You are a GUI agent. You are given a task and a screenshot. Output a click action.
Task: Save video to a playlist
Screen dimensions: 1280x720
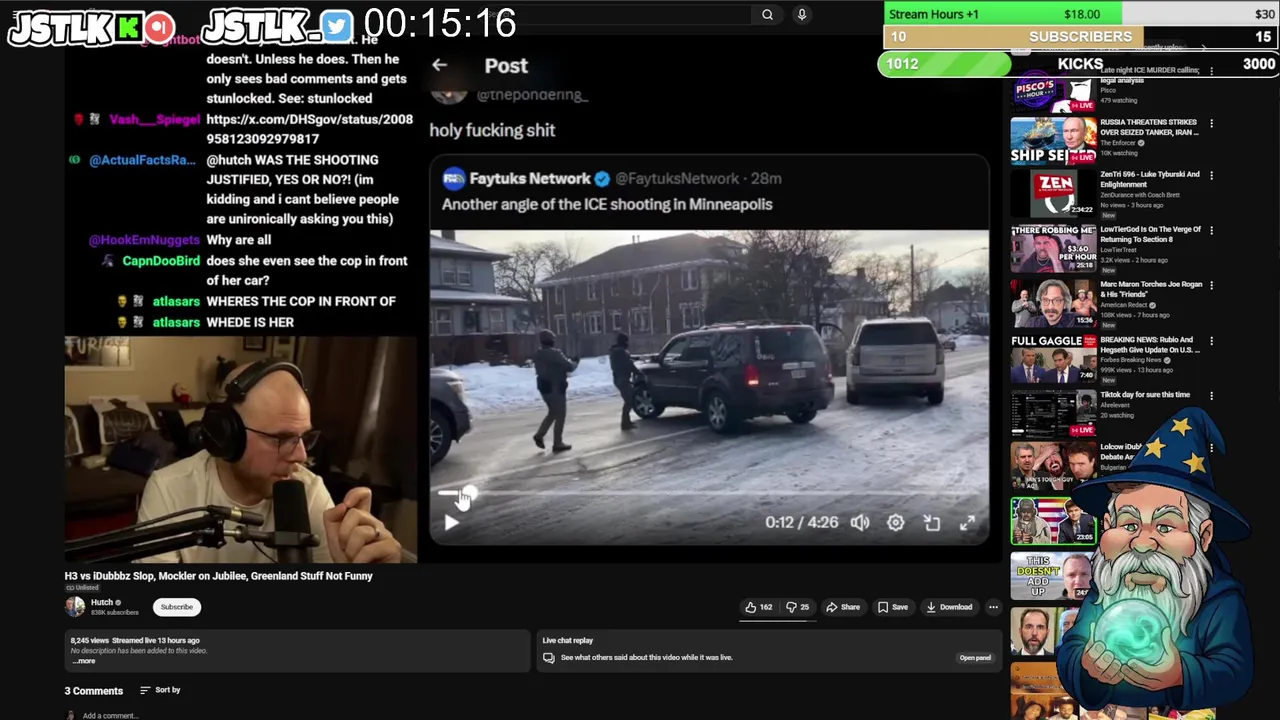893,607
